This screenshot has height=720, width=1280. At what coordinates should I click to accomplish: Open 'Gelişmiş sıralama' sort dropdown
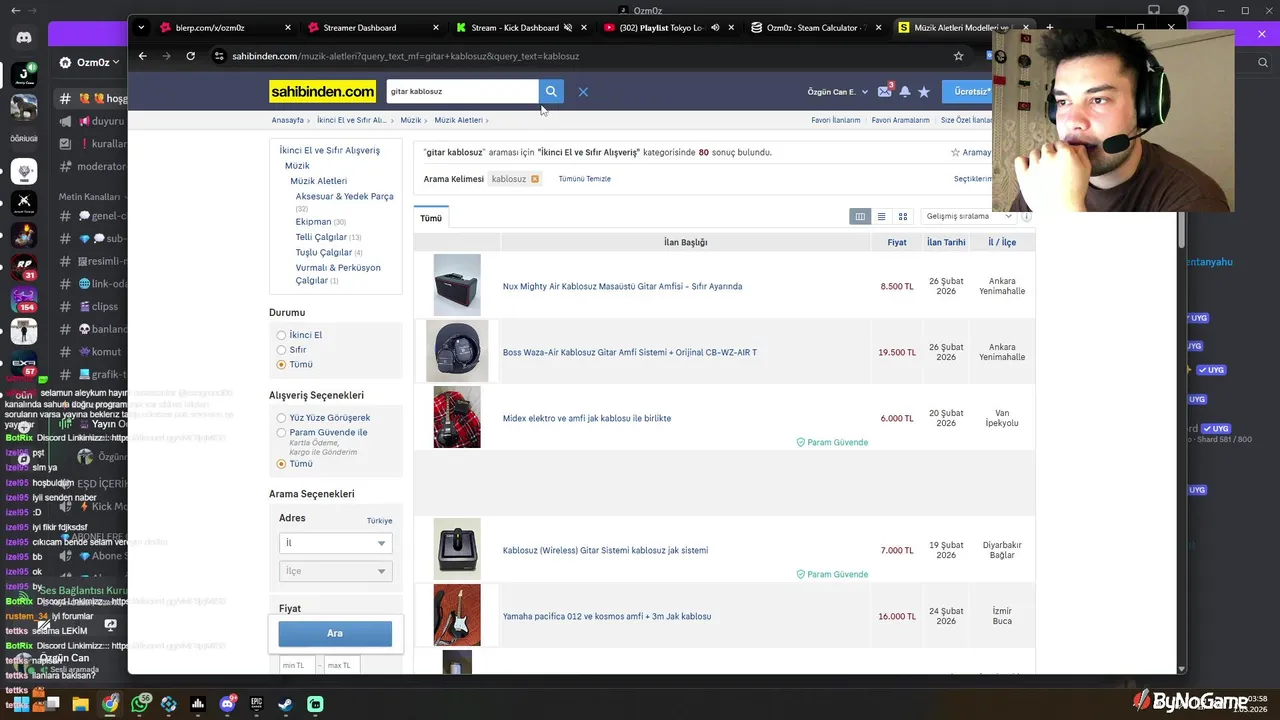(x=969, y=216)
